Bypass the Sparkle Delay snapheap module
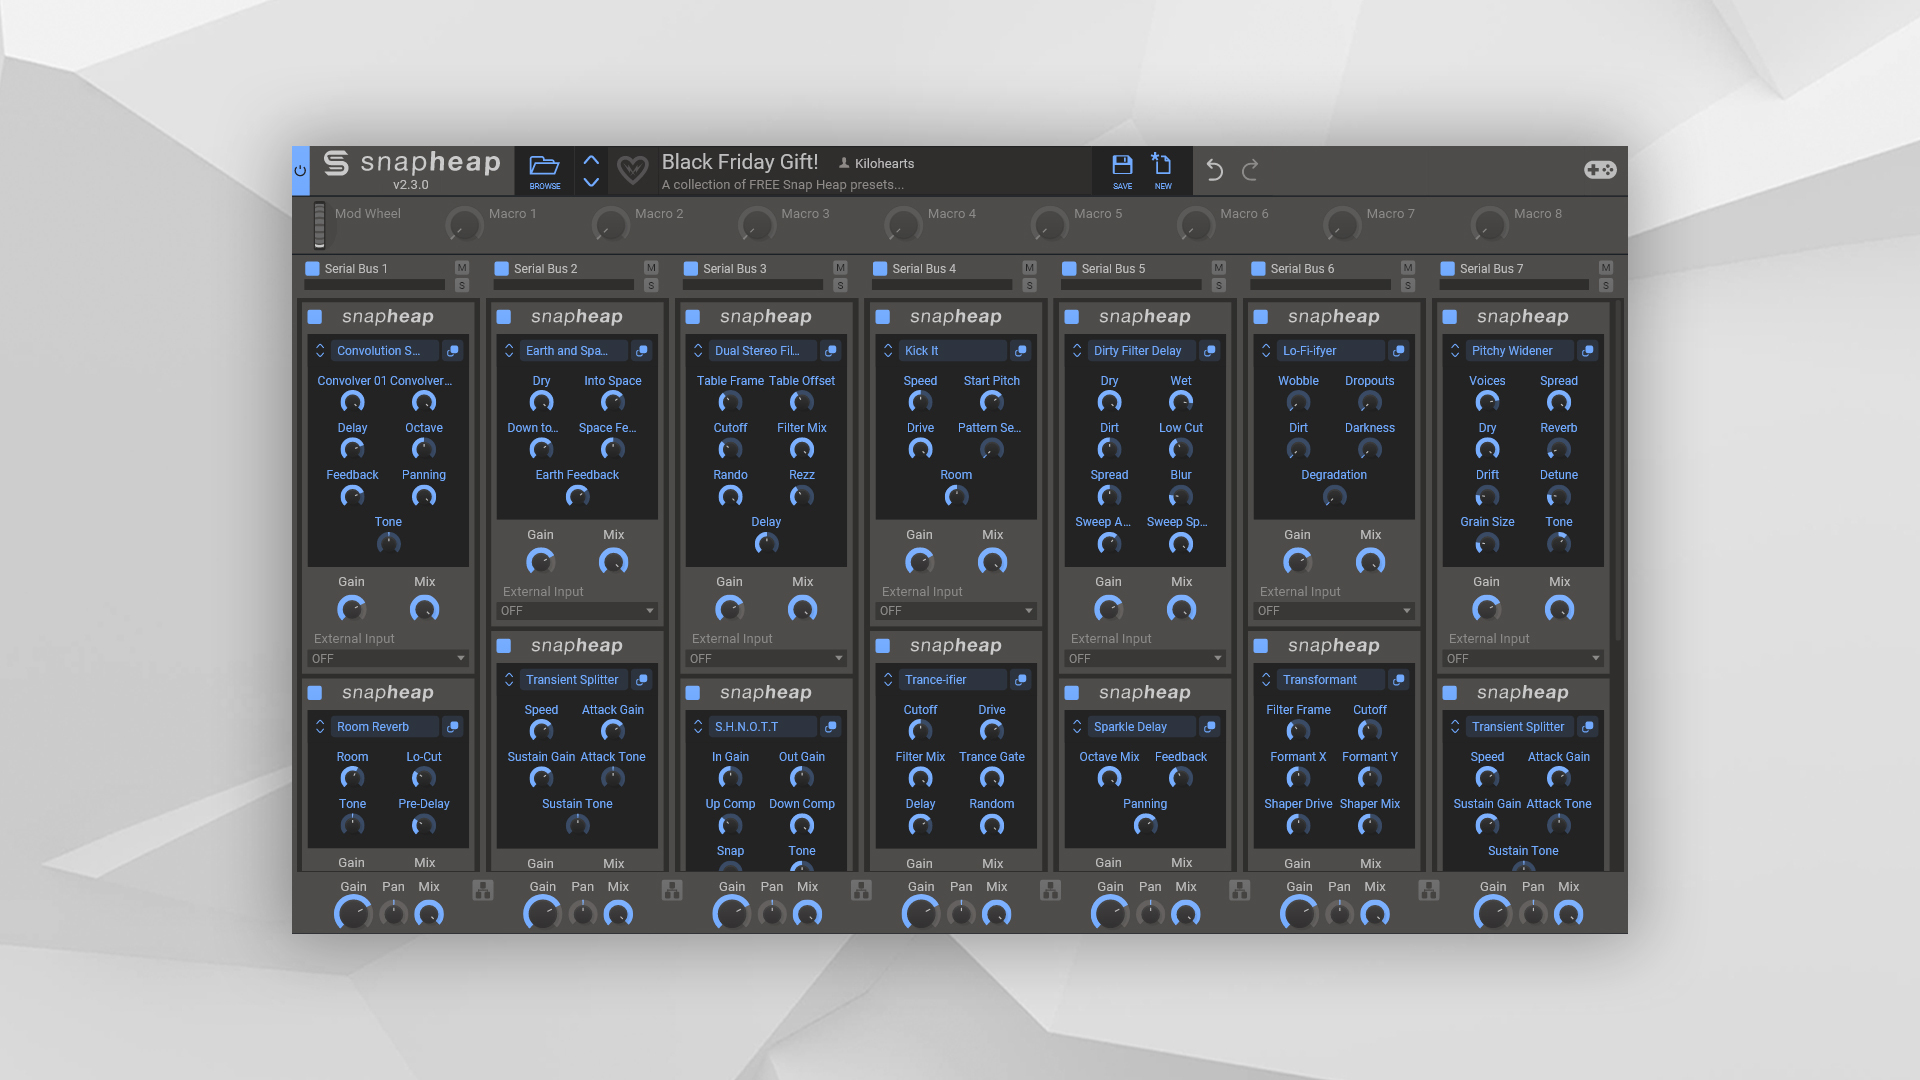Image resolution: width=1920 pixels, height=1080 pixels. click(1072, 693)
